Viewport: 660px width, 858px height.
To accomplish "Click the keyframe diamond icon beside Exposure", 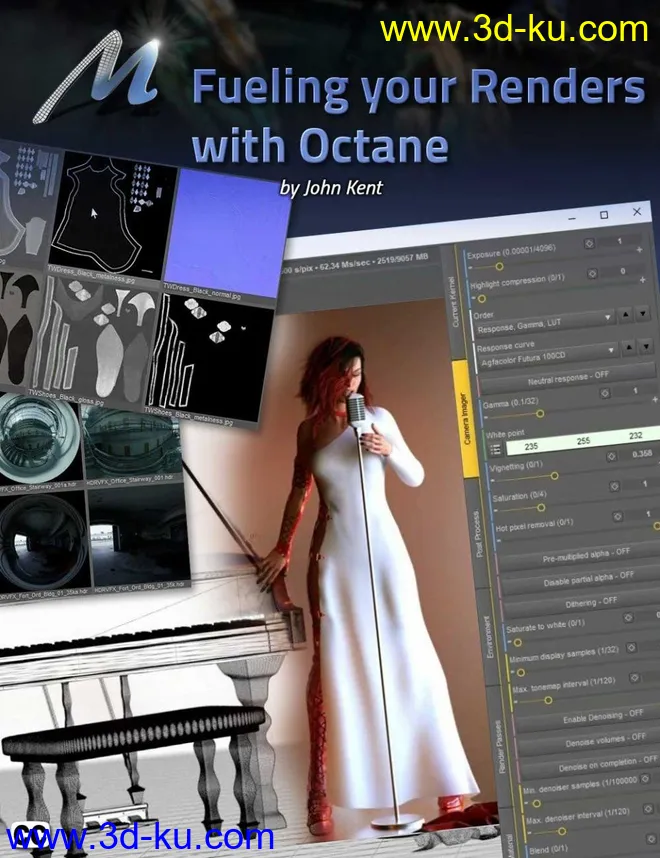I will click(589, 243).
